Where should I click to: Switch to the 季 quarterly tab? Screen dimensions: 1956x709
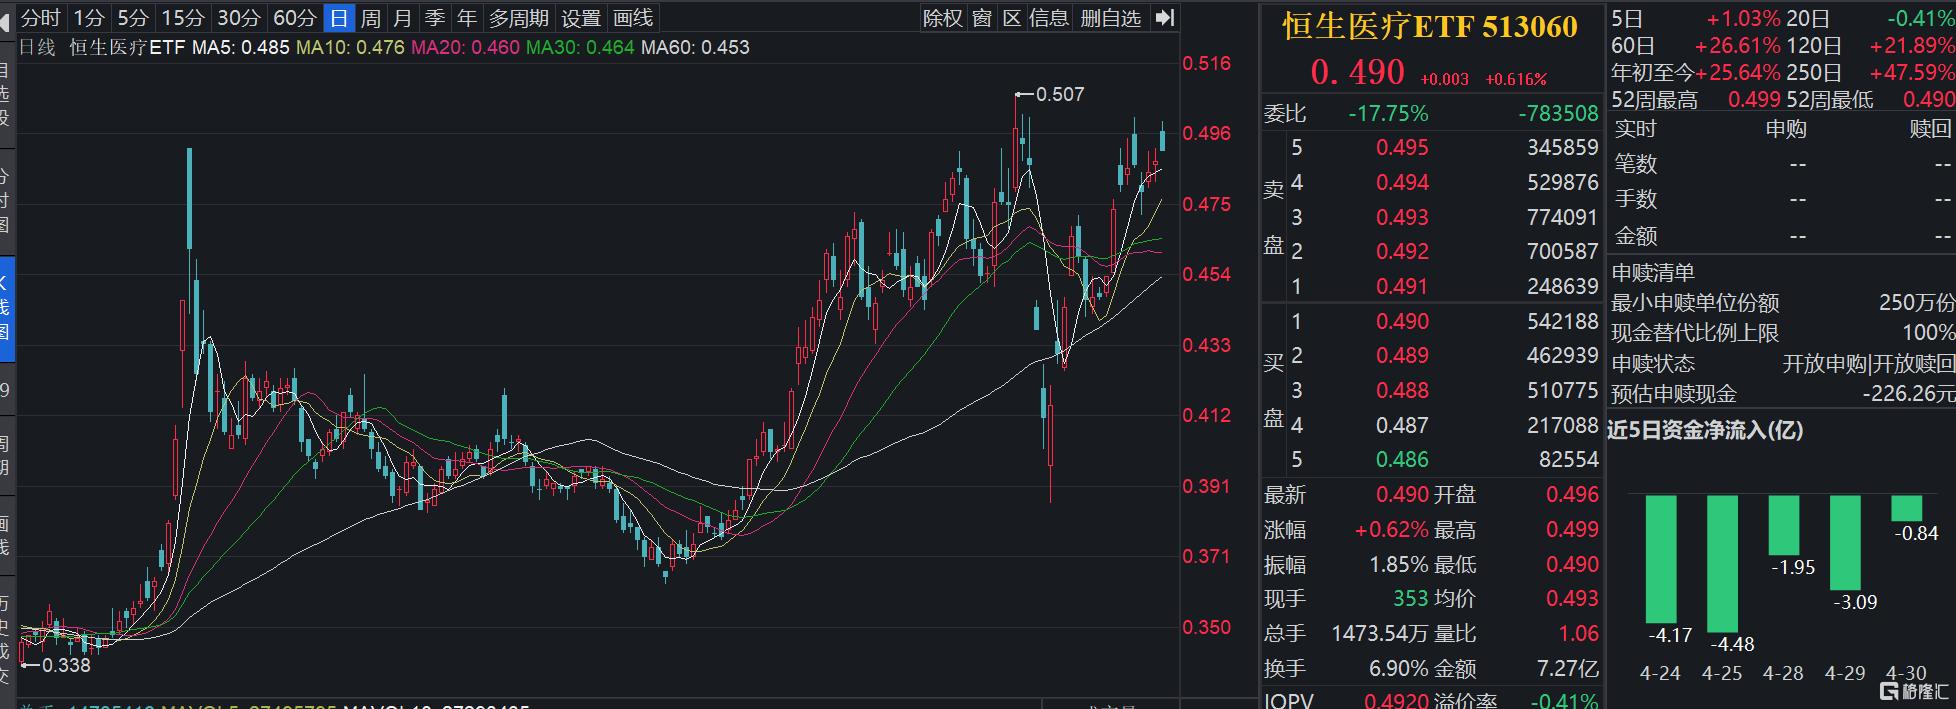pos(435,17)
